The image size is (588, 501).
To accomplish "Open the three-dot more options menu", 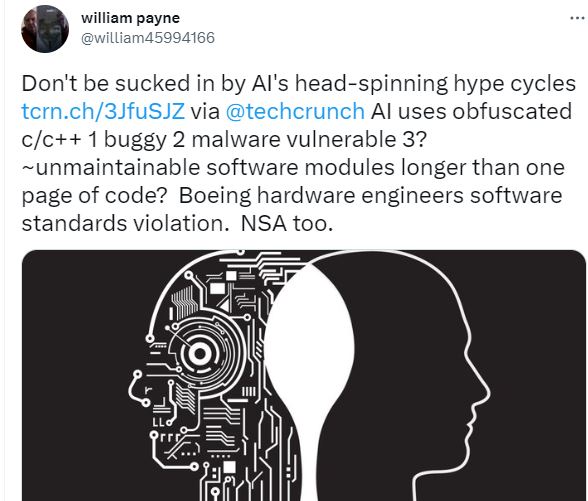I will pos(578,18).
